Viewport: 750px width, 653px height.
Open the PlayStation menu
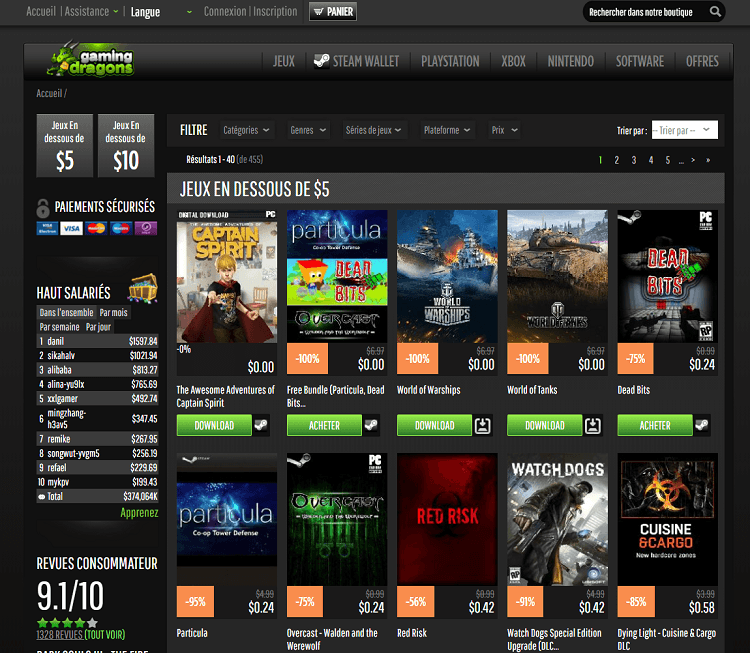coord(450,61)
